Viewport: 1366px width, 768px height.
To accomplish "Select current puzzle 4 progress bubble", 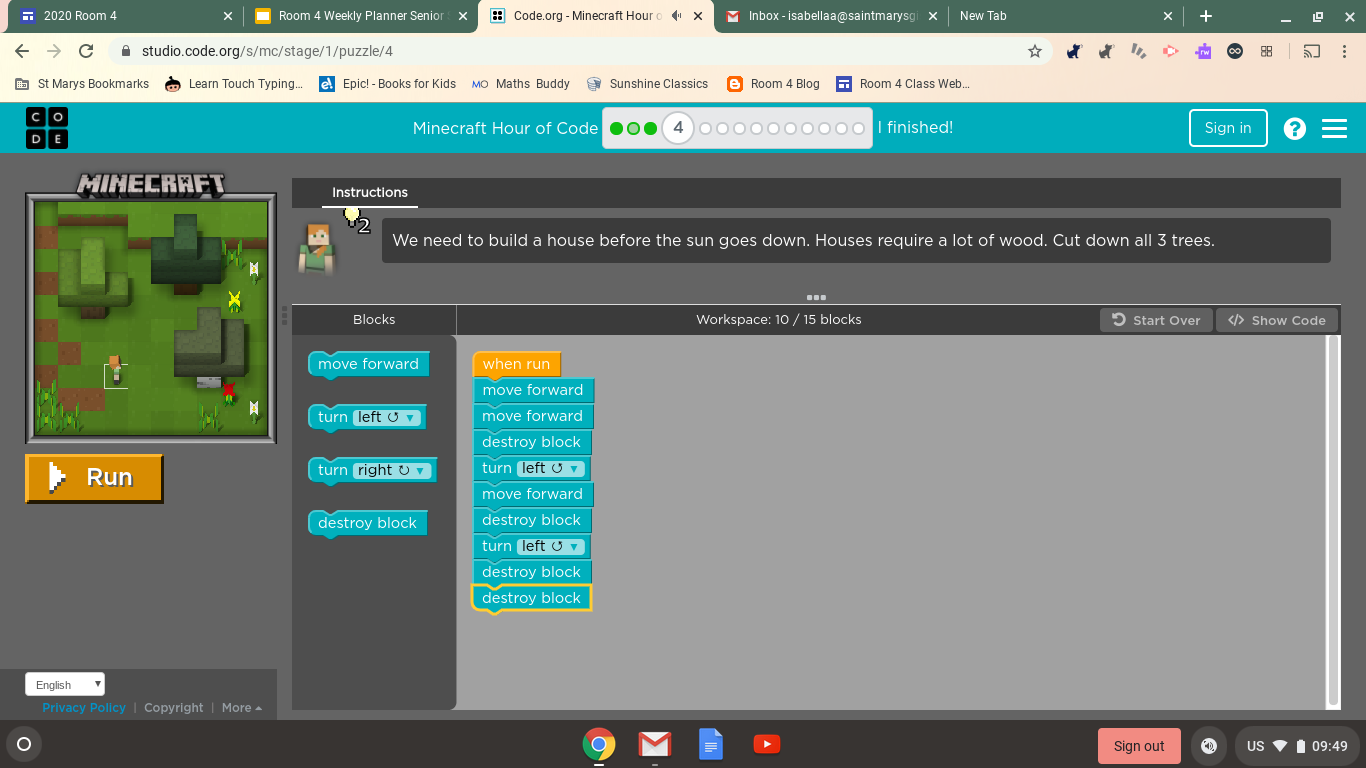I will [x=678, y=128].
